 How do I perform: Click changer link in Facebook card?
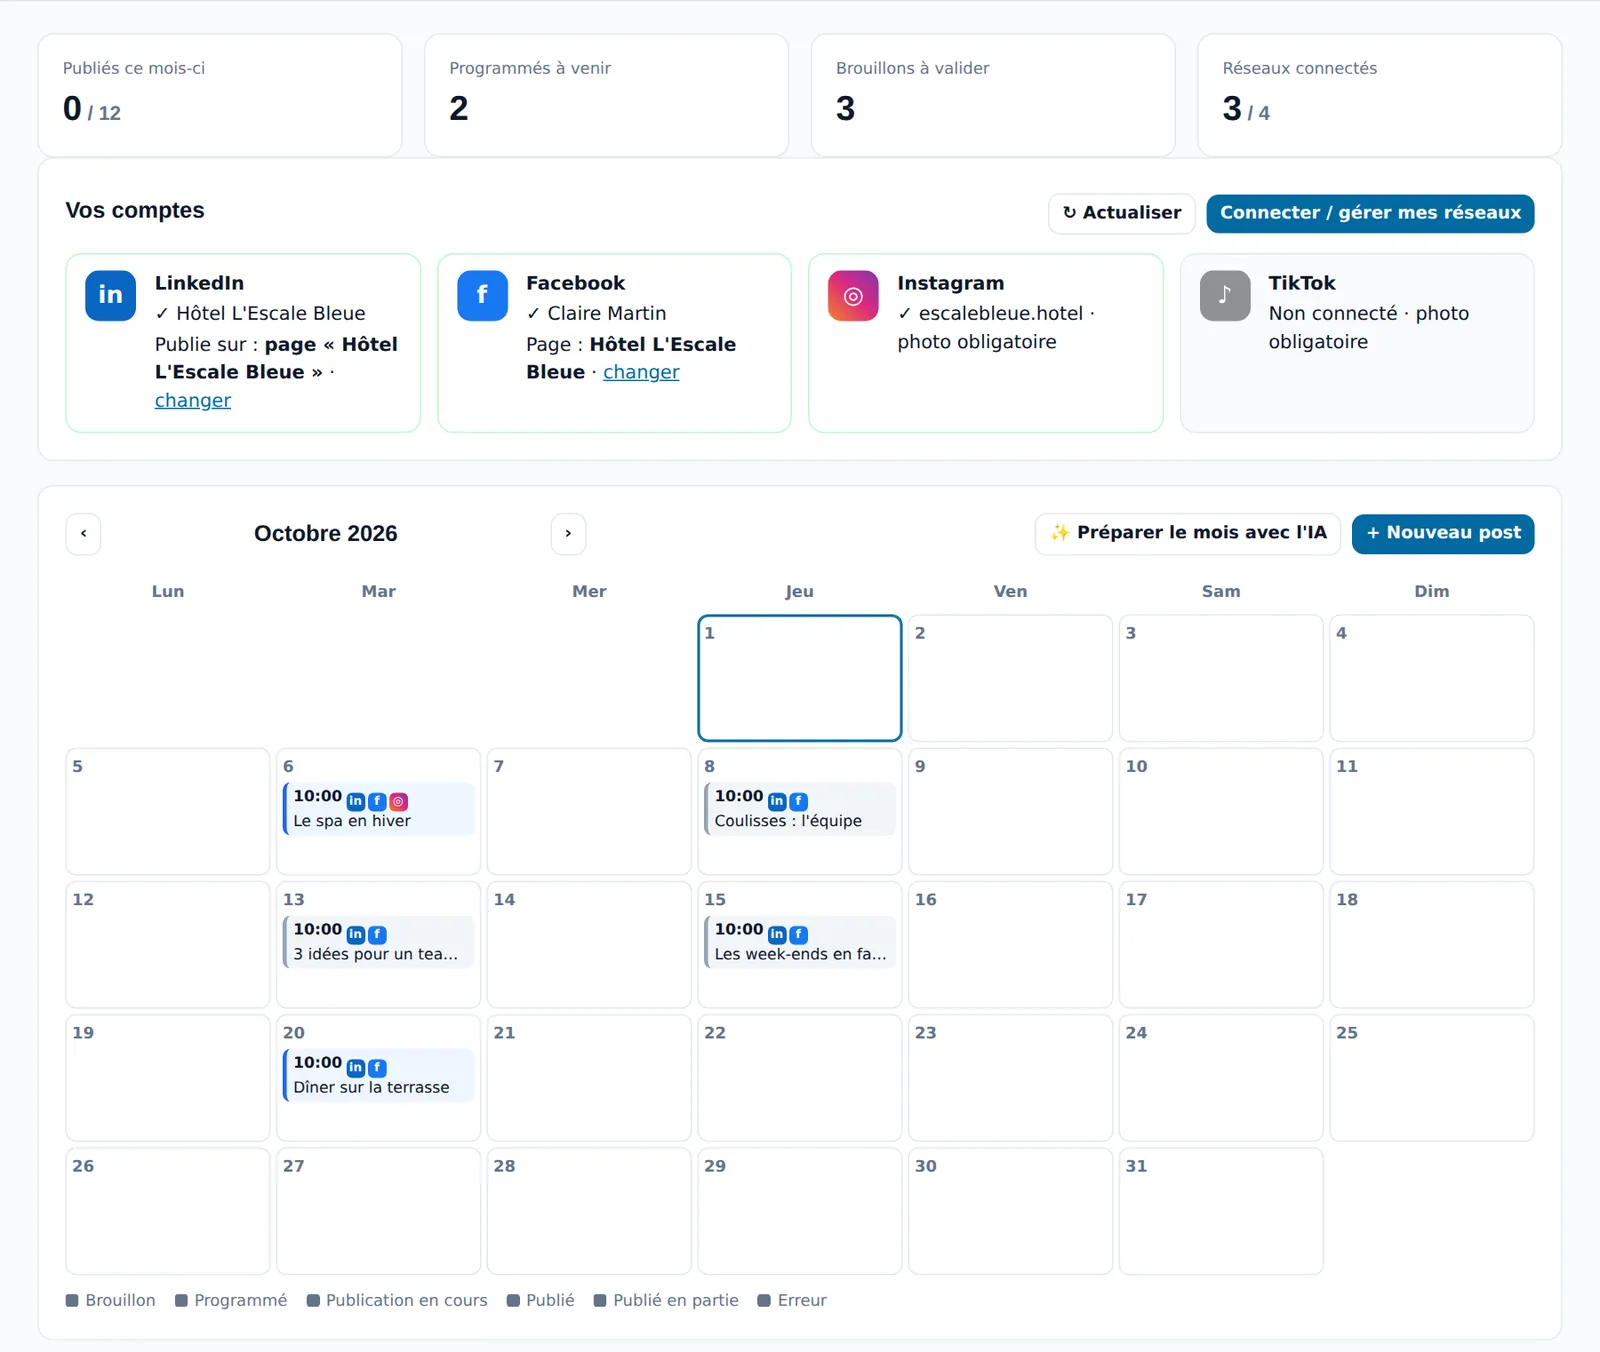(641, 372)
